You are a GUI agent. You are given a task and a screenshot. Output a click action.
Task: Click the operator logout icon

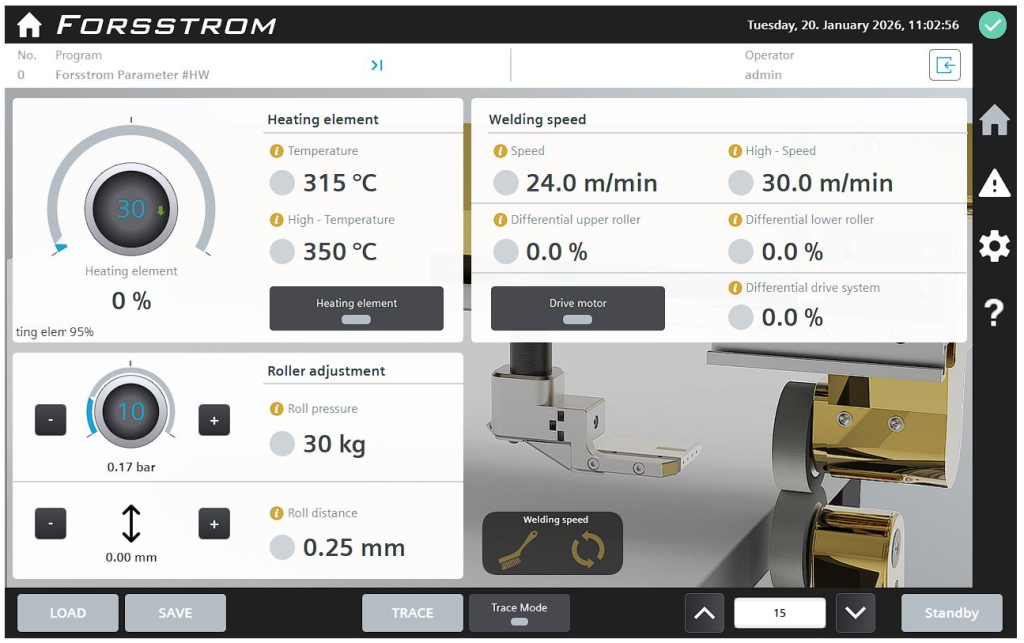(x=944, y=66)
